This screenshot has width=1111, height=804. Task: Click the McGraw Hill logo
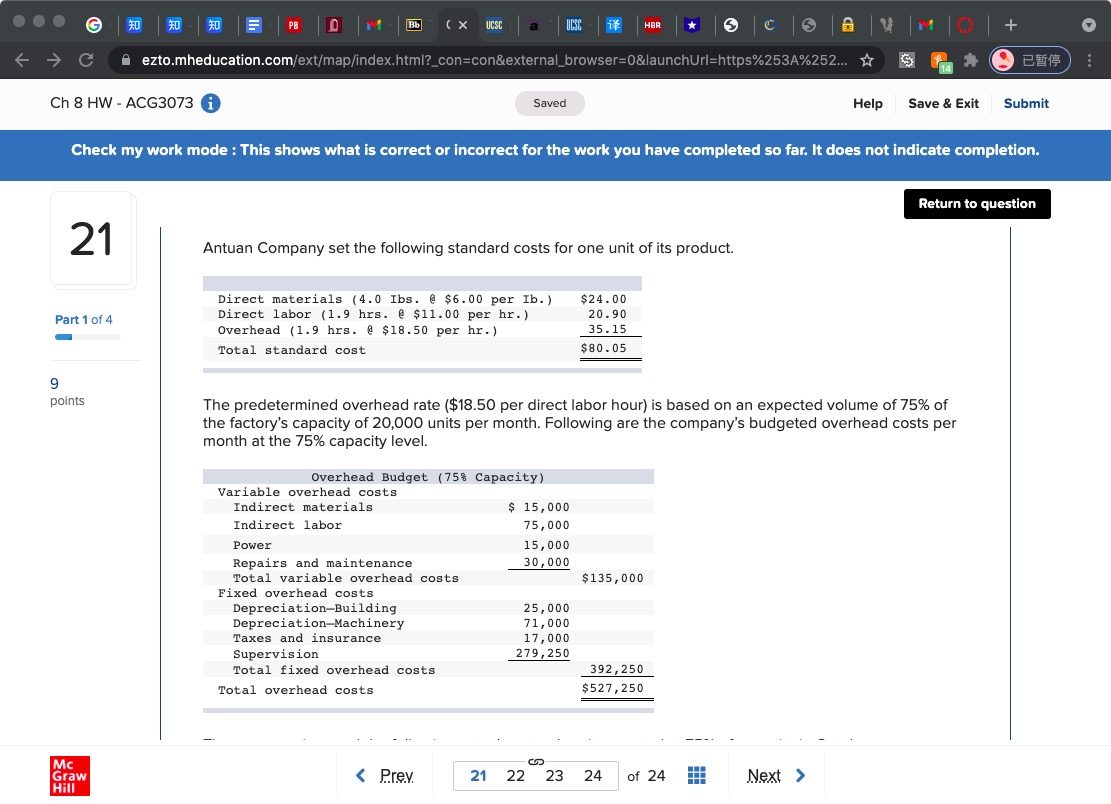pos(68,775)
